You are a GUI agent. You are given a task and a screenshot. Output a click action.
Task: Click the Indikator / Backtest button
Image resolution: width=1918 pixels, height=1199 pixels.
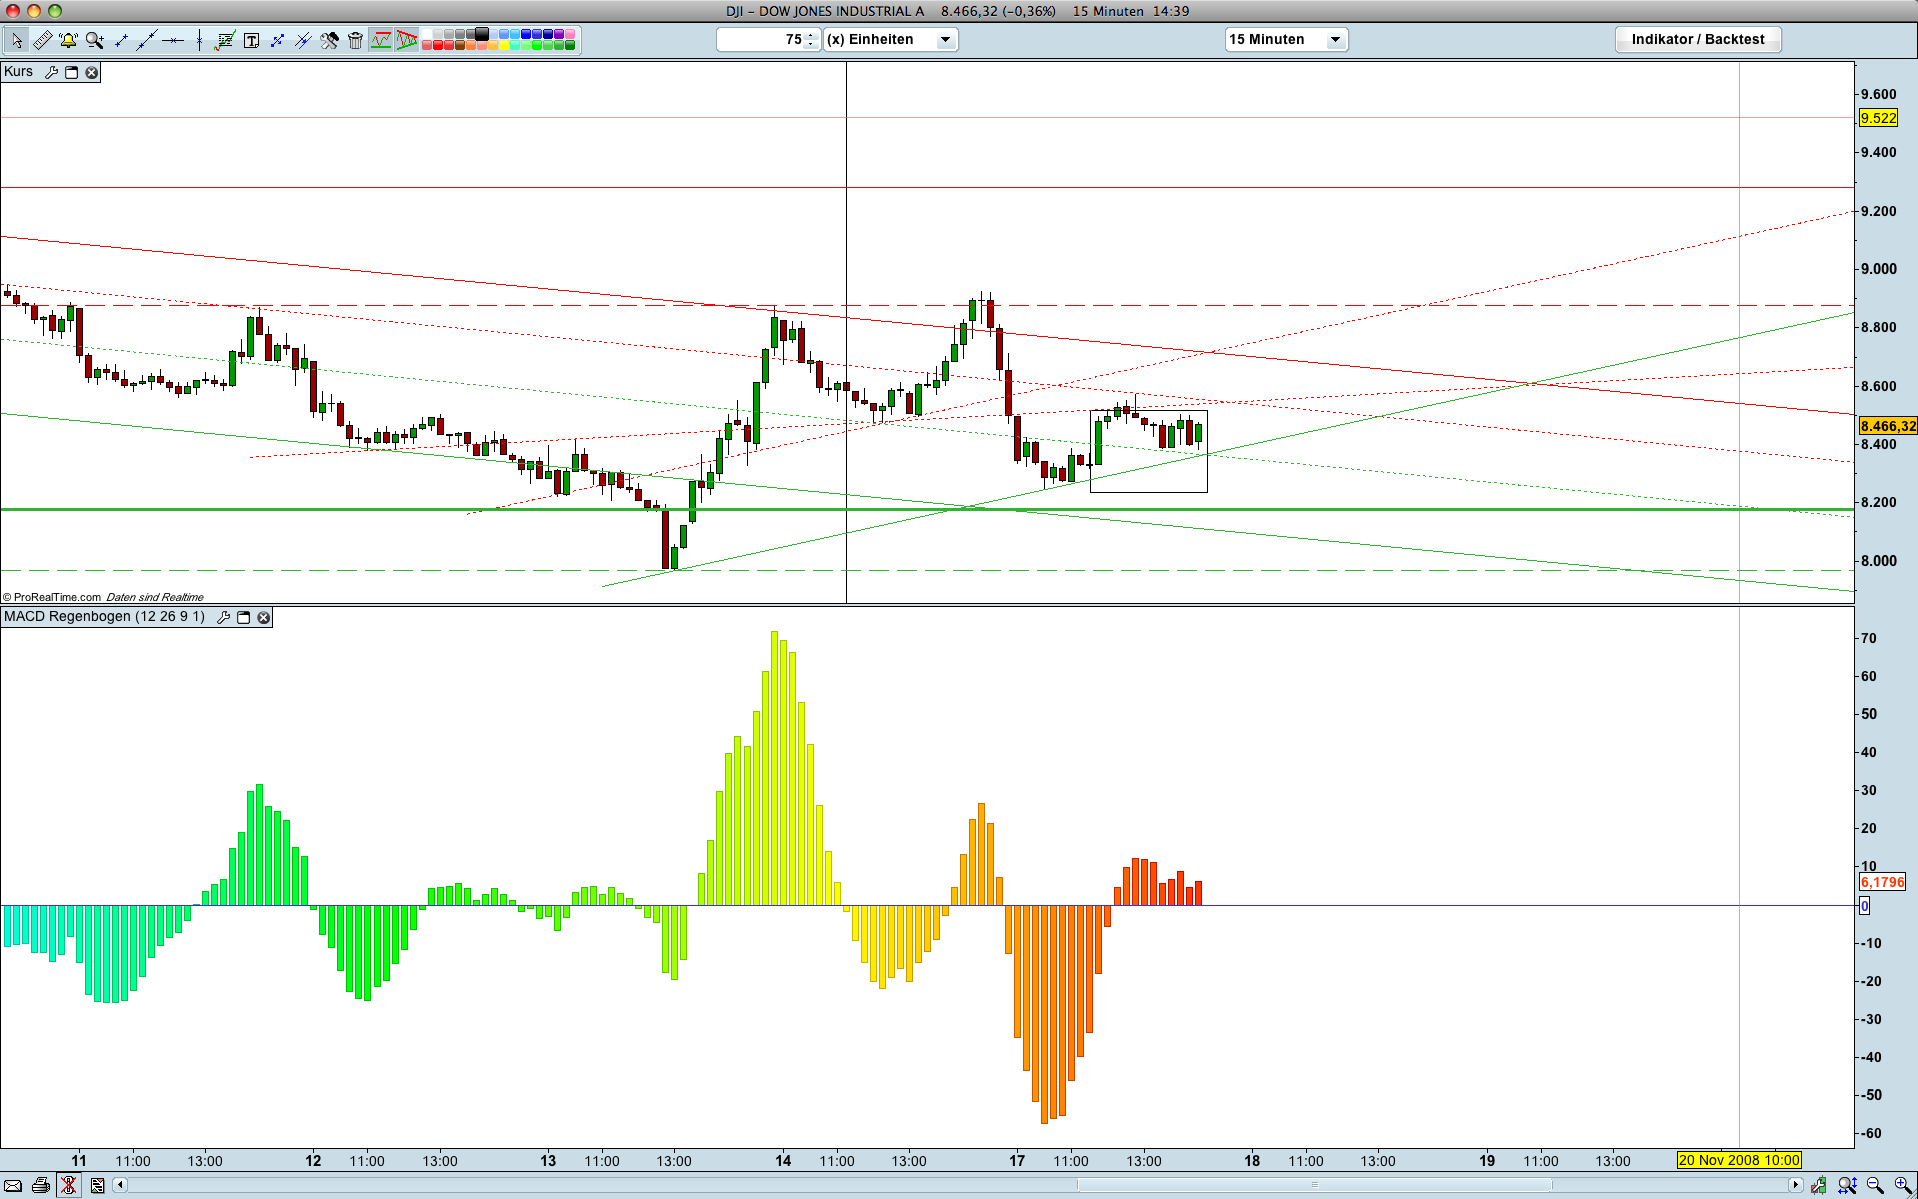[1698, 39]
